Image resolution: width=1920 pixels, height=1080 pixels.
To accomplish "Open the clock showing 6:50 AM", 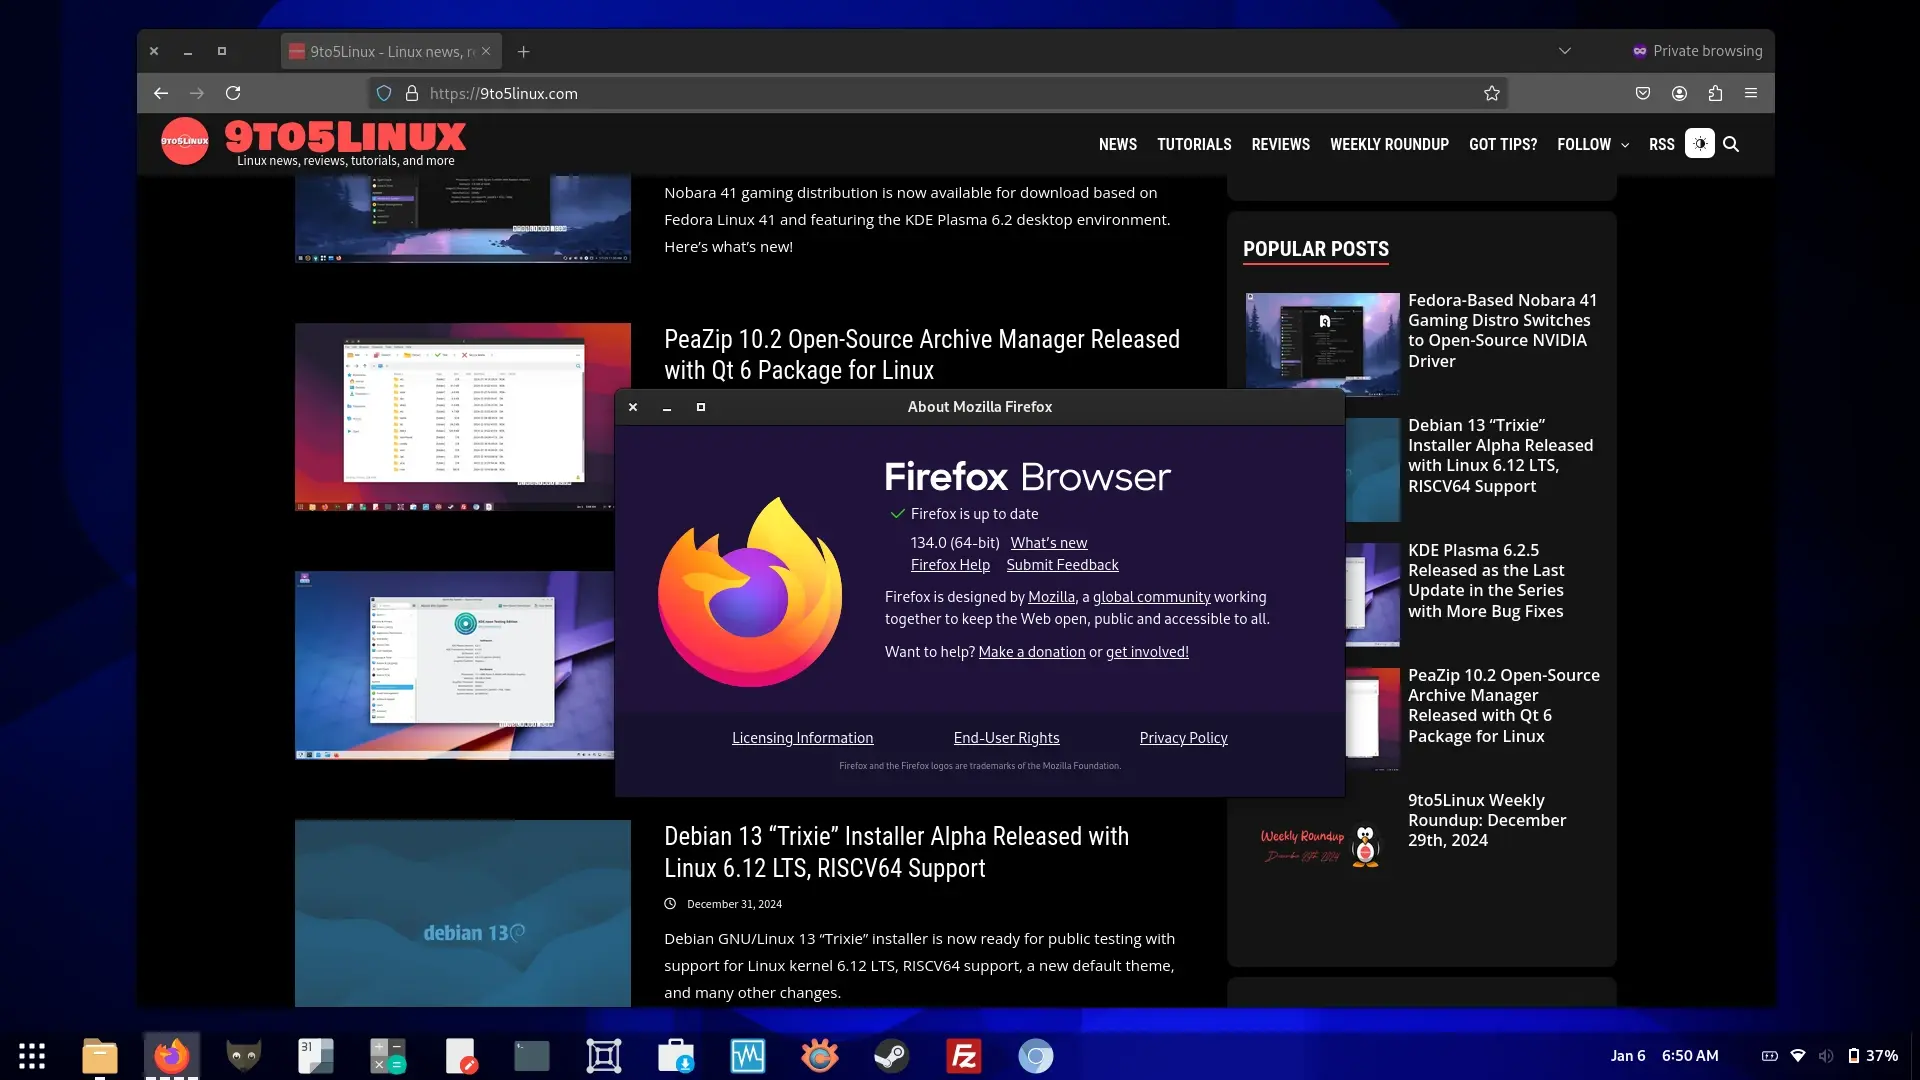I will point(1690,1056).
